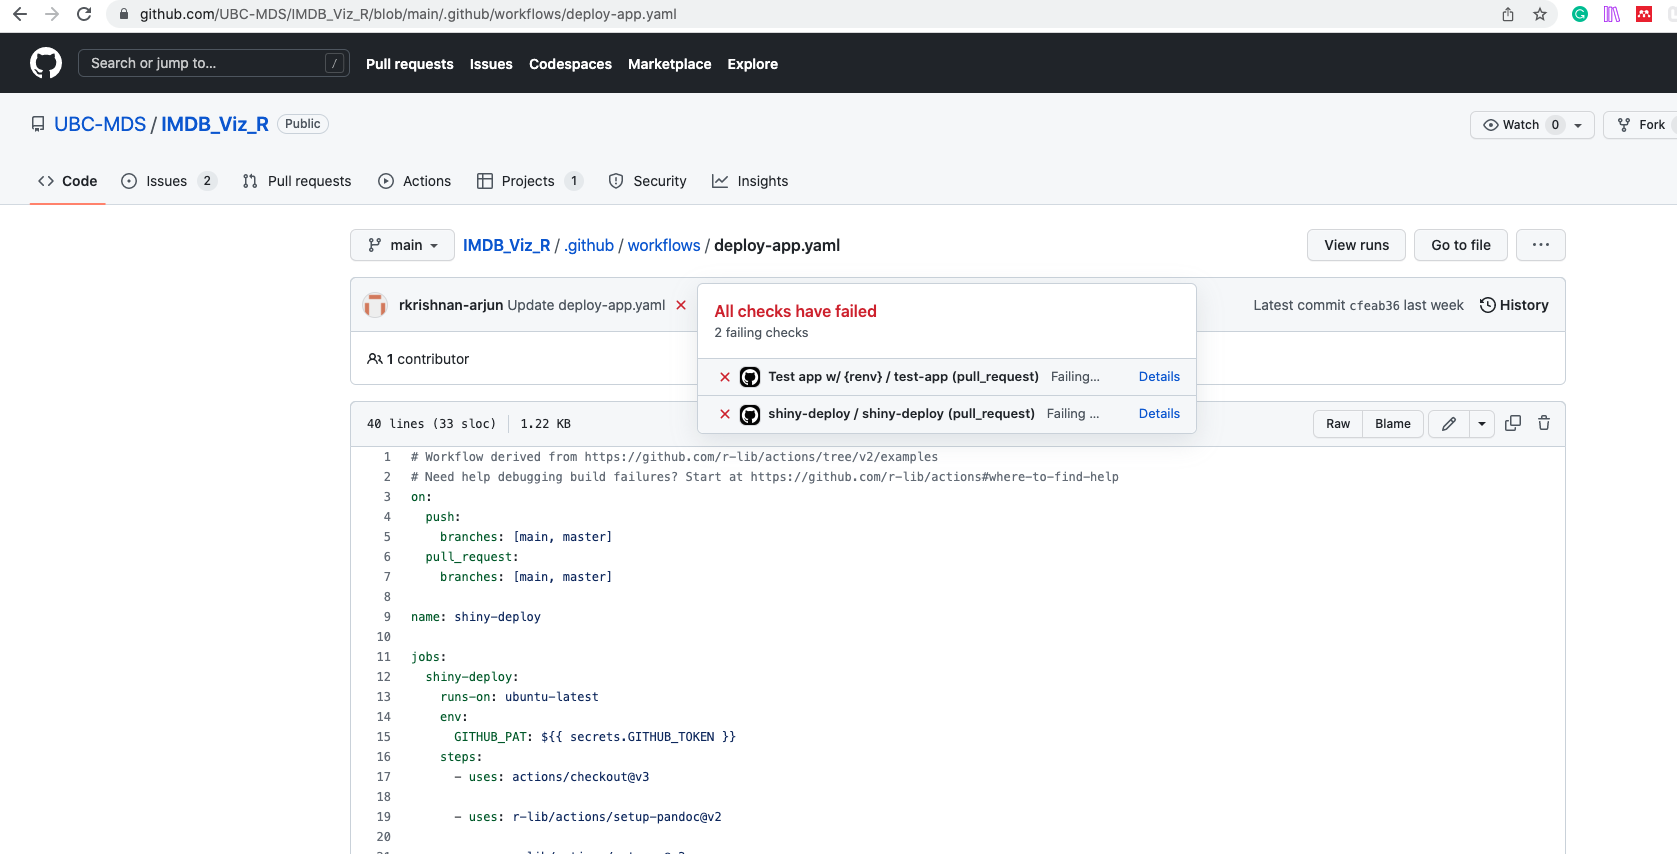
Task: Bookmark page with star icon
Action: 1540,14
